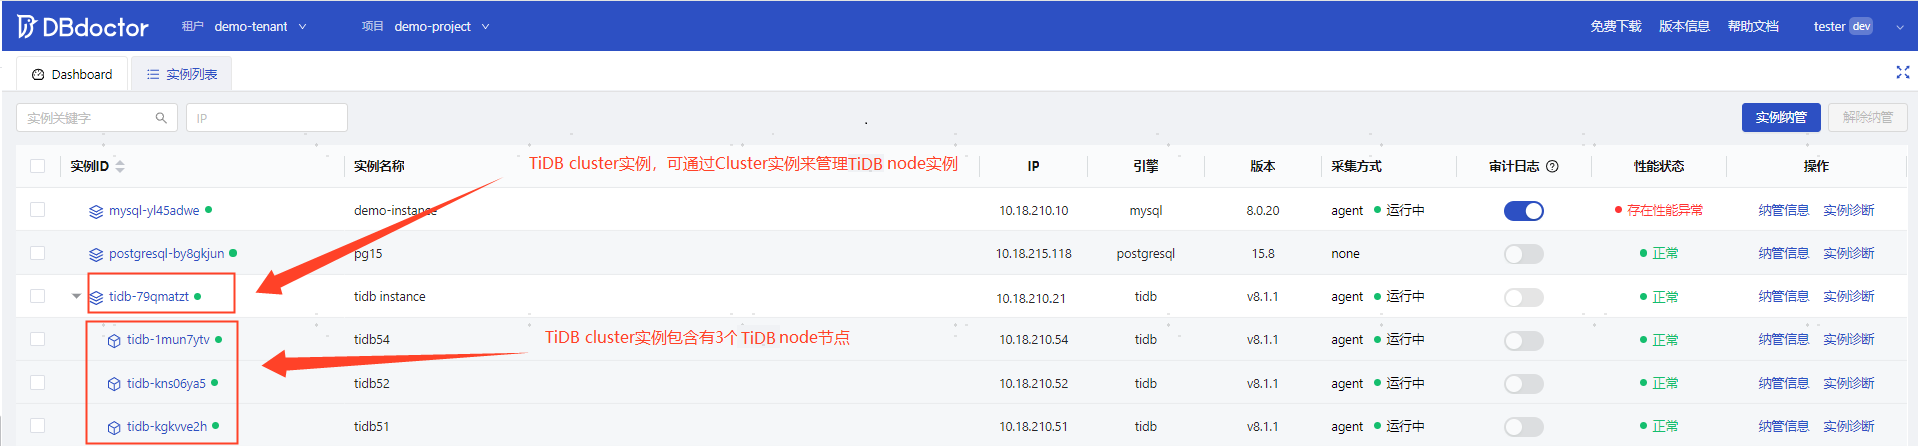
Task: Enable audit log switch for tidb 10.18.210.54
Action: pos(1523,341)
